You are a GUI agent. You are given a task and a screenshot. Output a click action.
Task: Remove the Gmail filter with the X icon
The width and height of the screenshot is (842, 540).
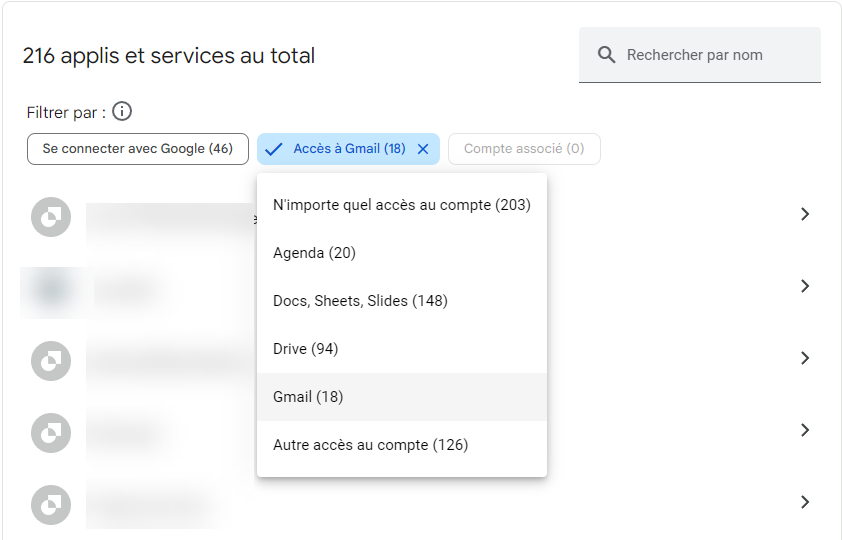(422, 149)
